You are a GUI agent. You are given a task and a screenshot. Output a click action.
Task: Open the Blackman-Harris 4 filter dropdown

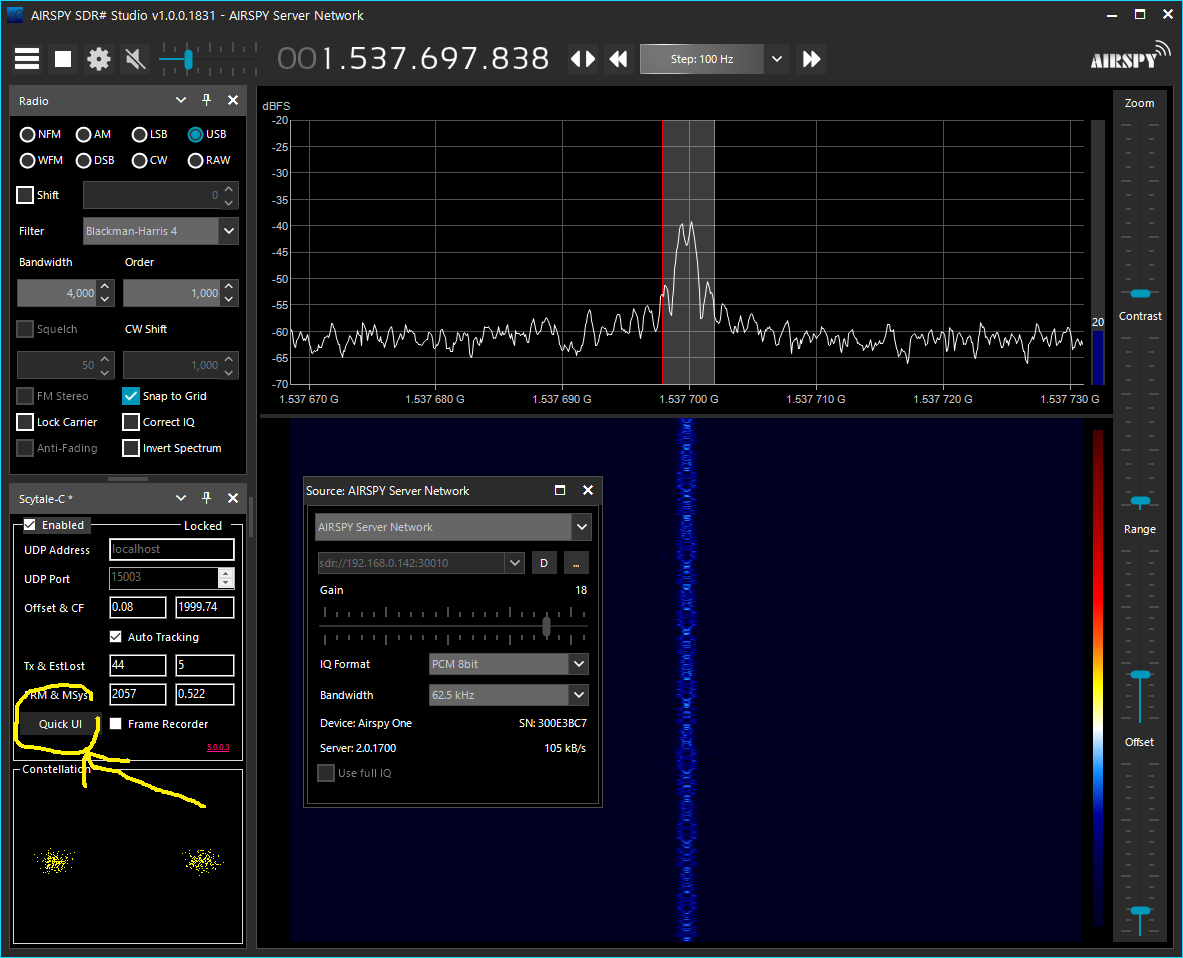click(229, 231)
